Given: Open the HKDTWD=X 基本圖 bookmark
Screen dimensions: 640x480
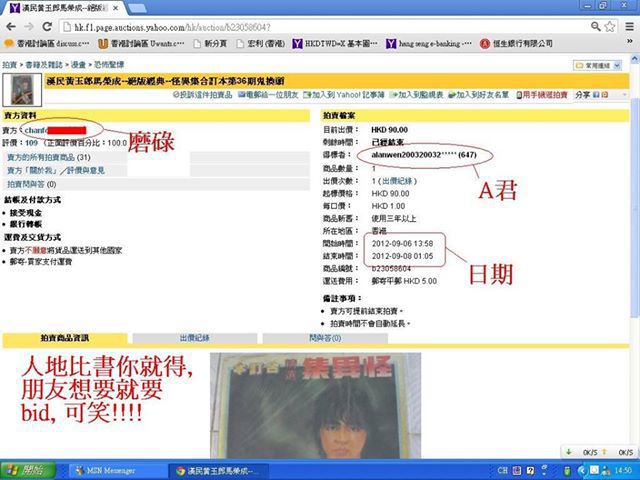Looking at the screenshot, I should (x=335, y=43).
